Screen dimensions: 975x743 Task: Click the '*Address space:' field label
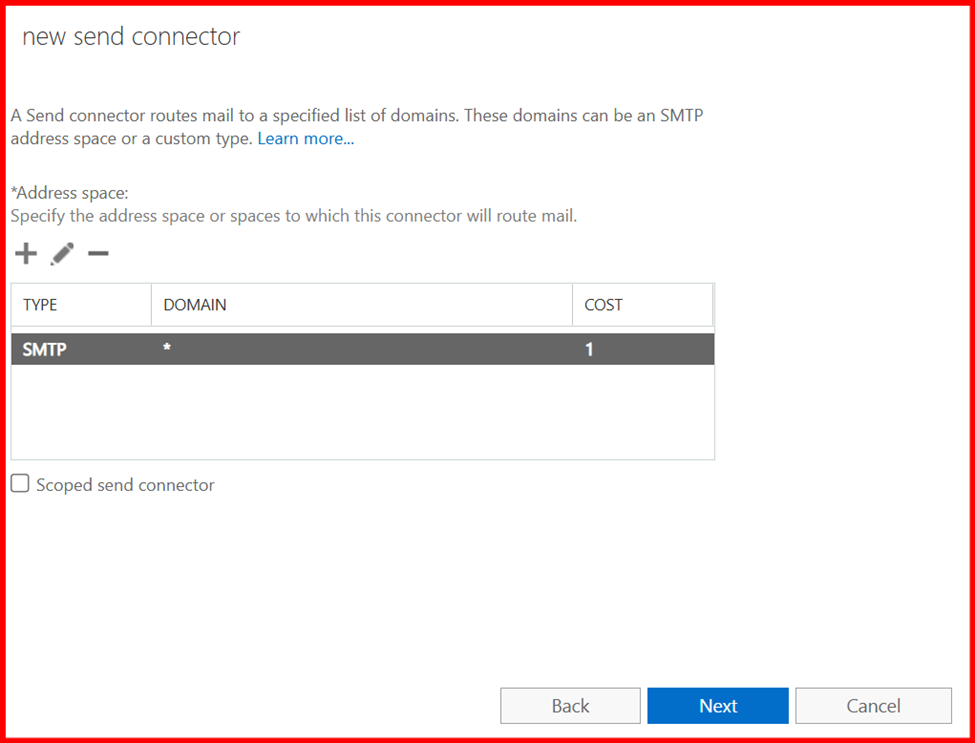[x=70, y=193]
